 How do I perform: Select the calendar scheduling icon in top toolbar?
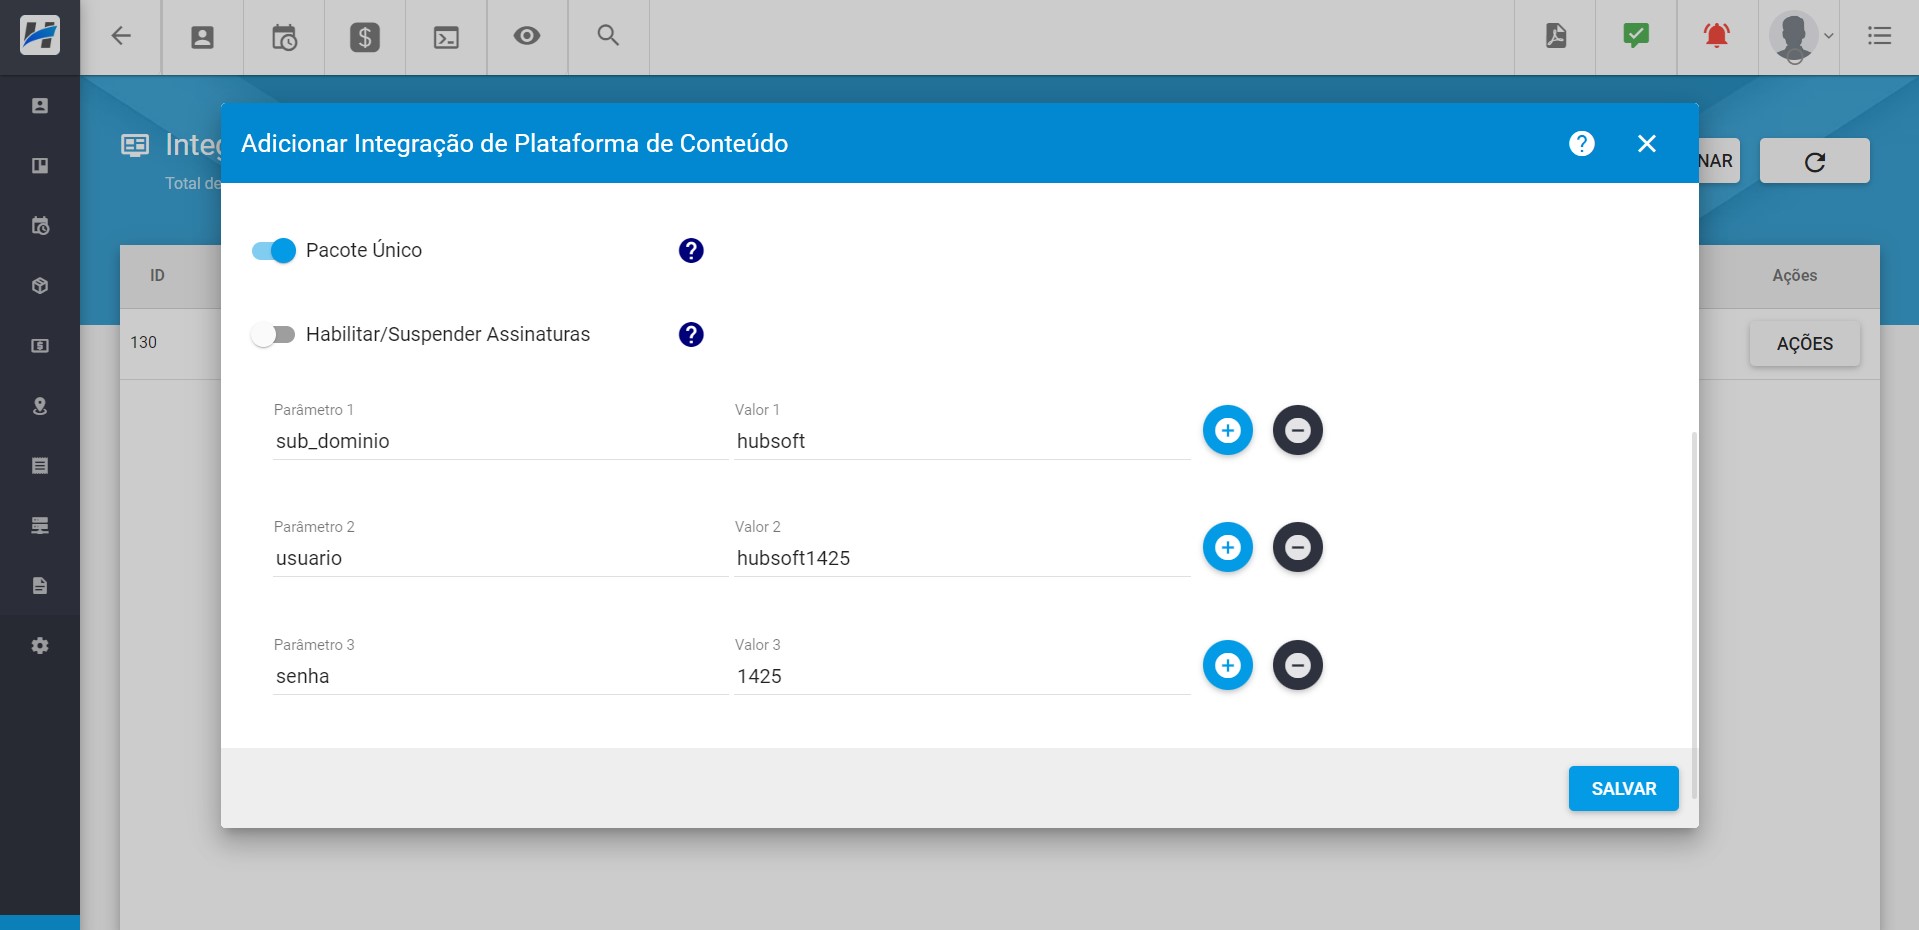pos(284,37)
